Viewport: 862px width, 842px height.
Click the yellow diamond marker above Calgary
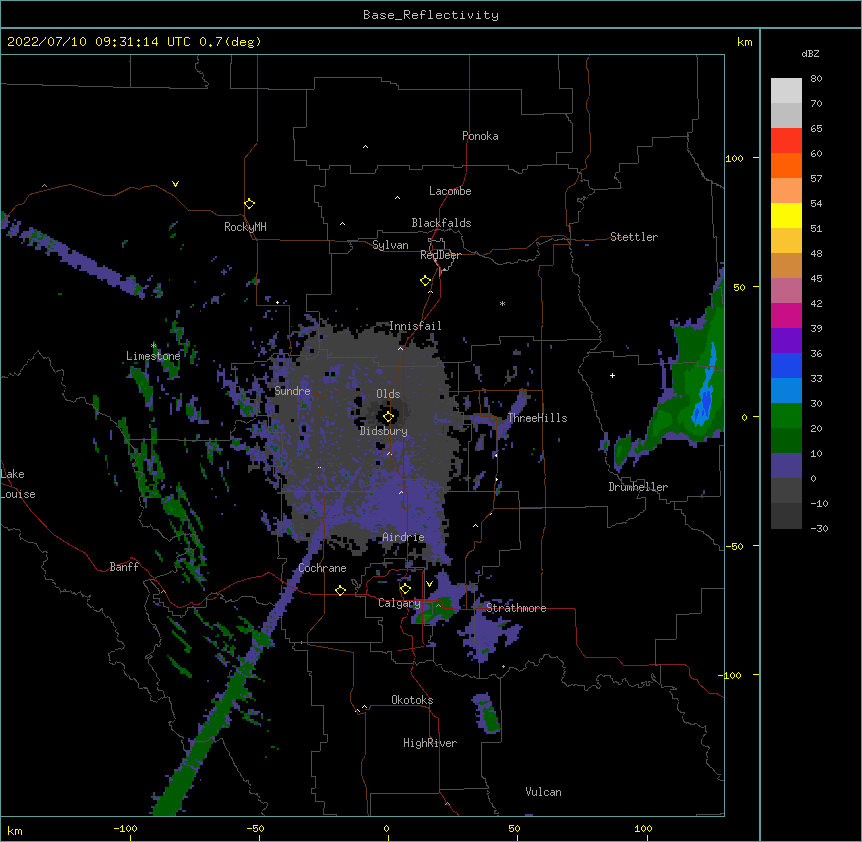405,589
